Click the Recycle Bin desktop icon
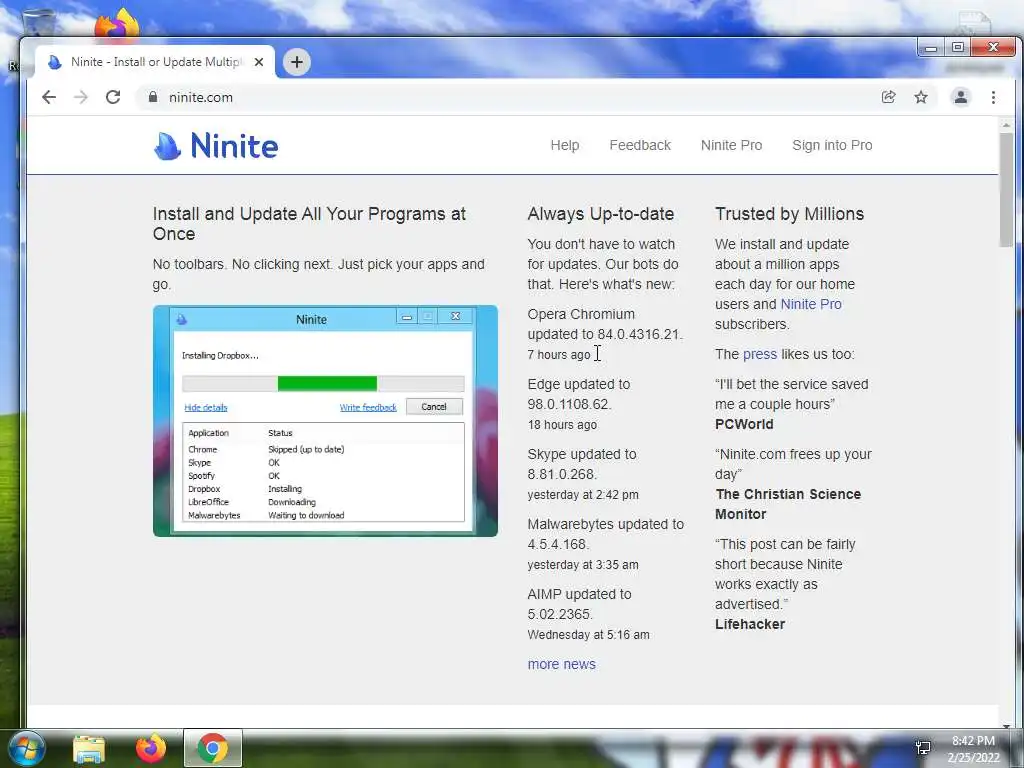The width and height of the screenshot is (1024, 768). coord(39,22)
